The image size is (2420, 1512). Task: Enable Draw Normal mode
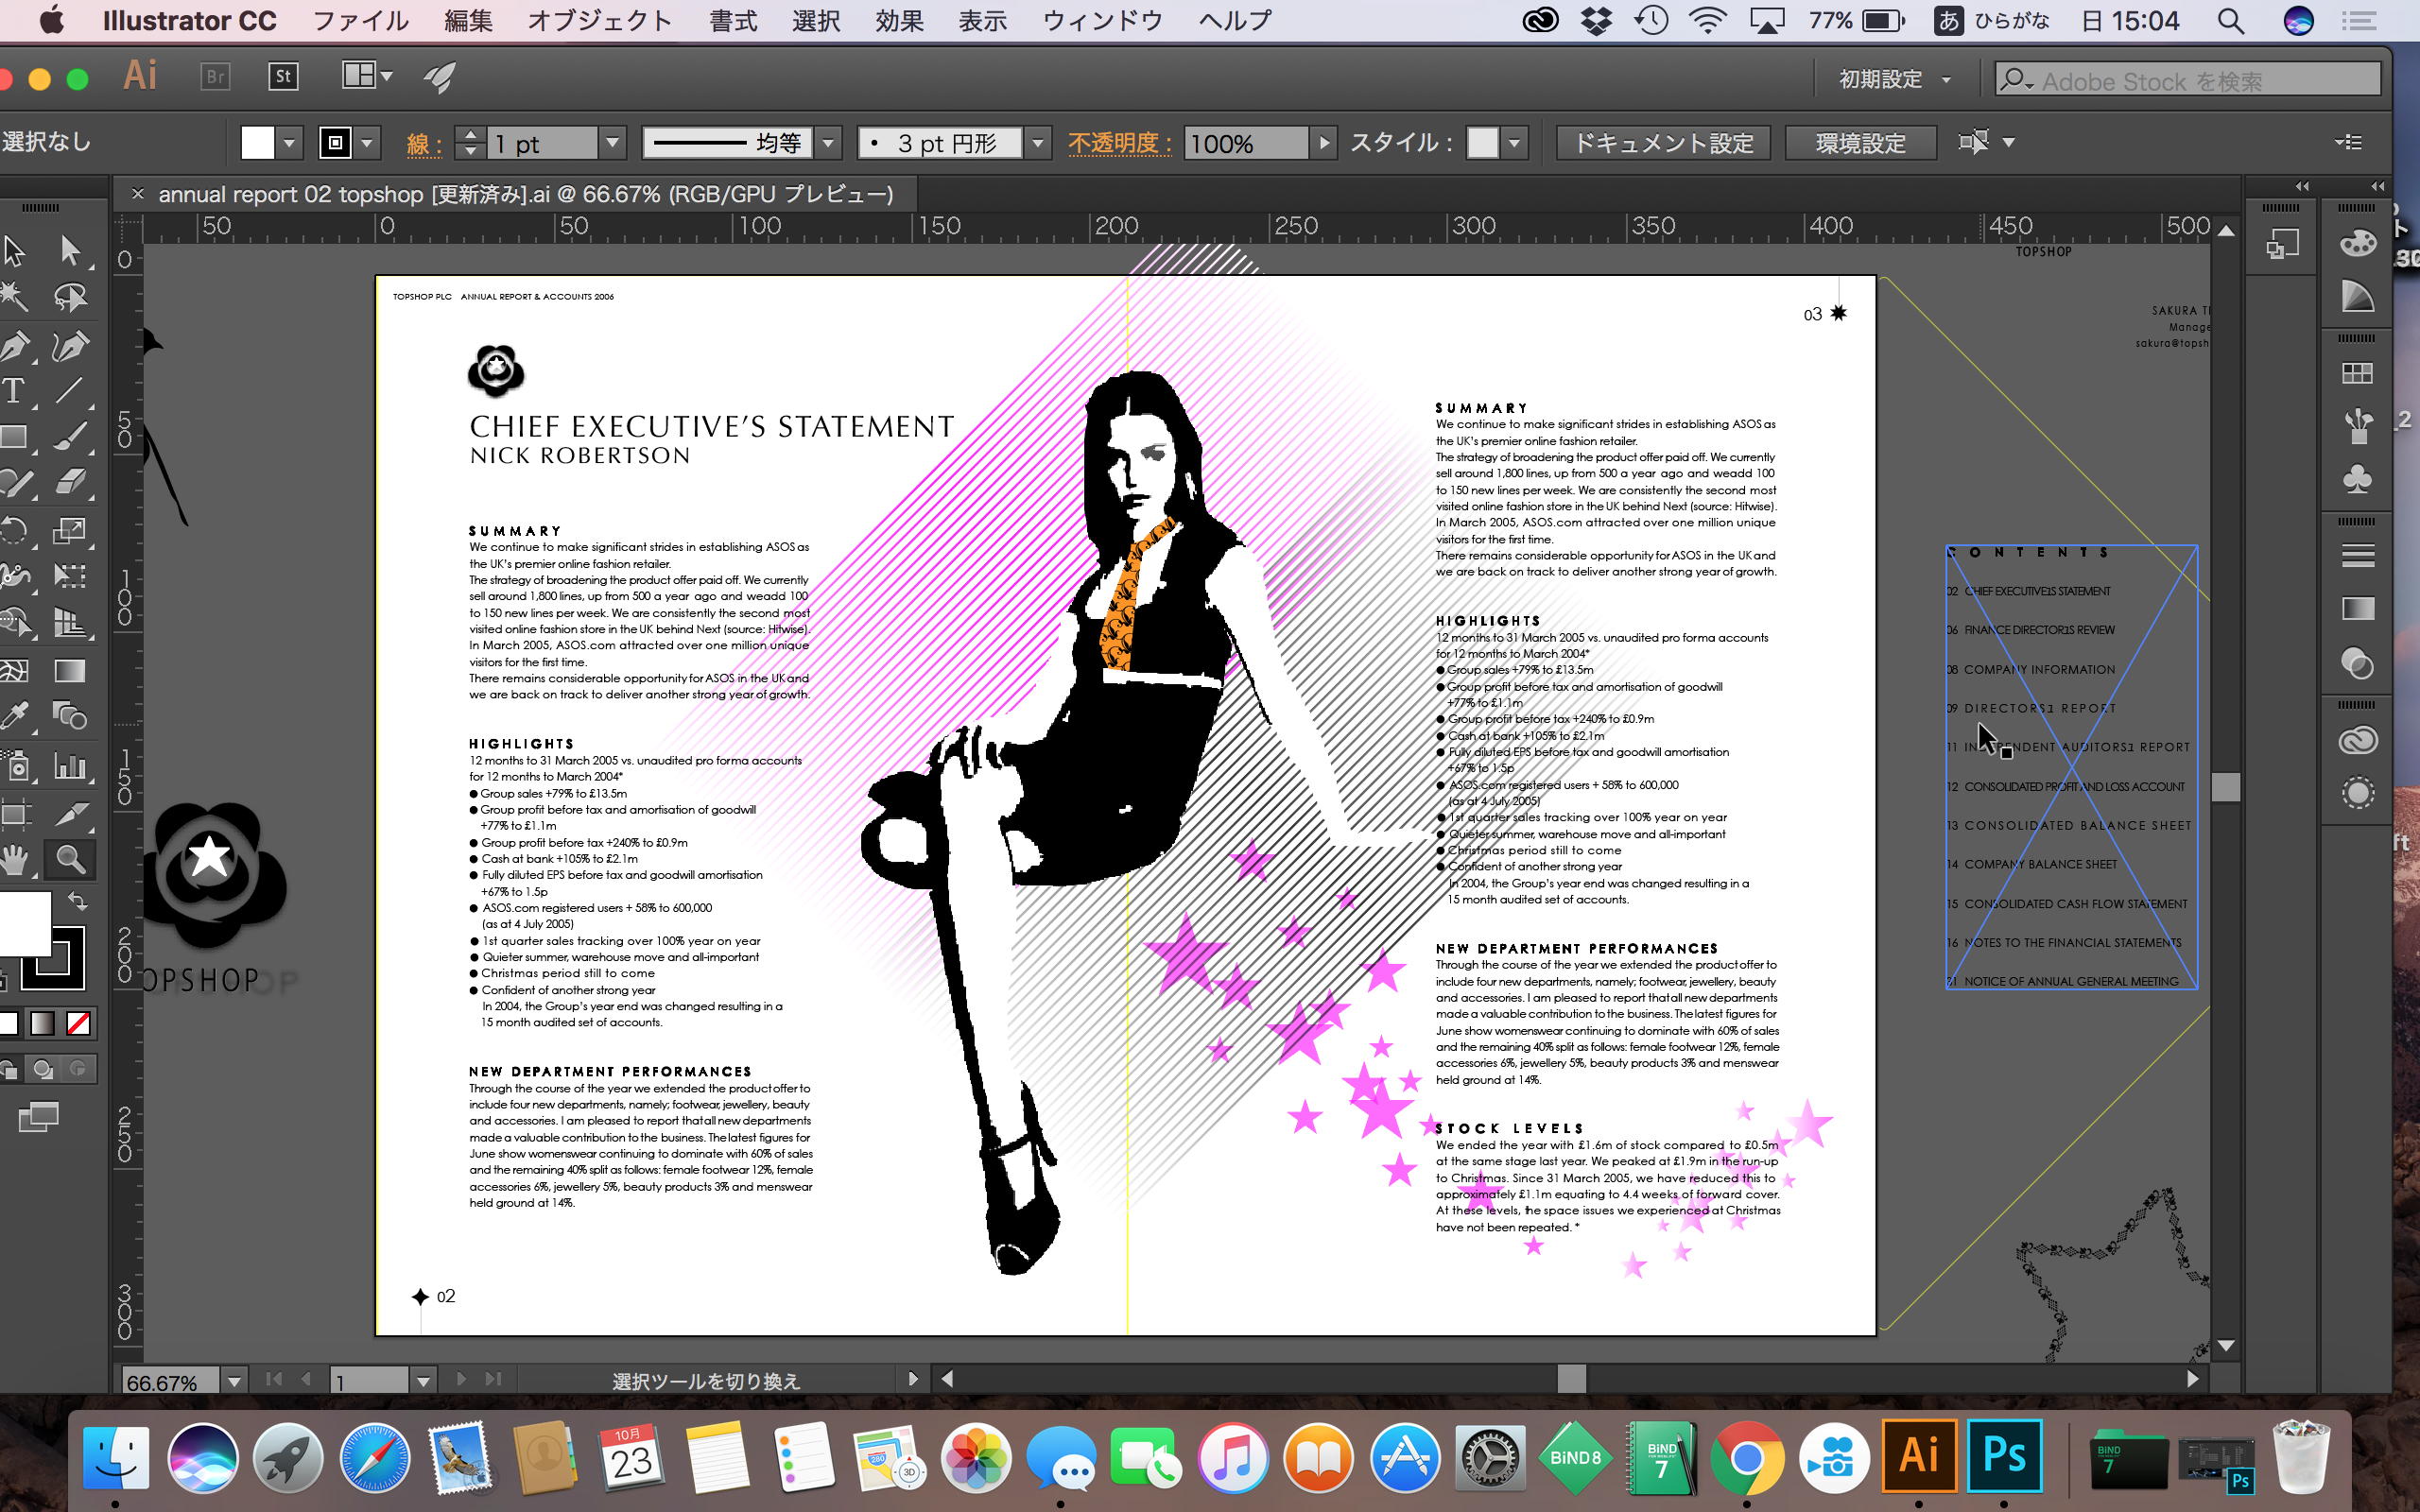8,1069
